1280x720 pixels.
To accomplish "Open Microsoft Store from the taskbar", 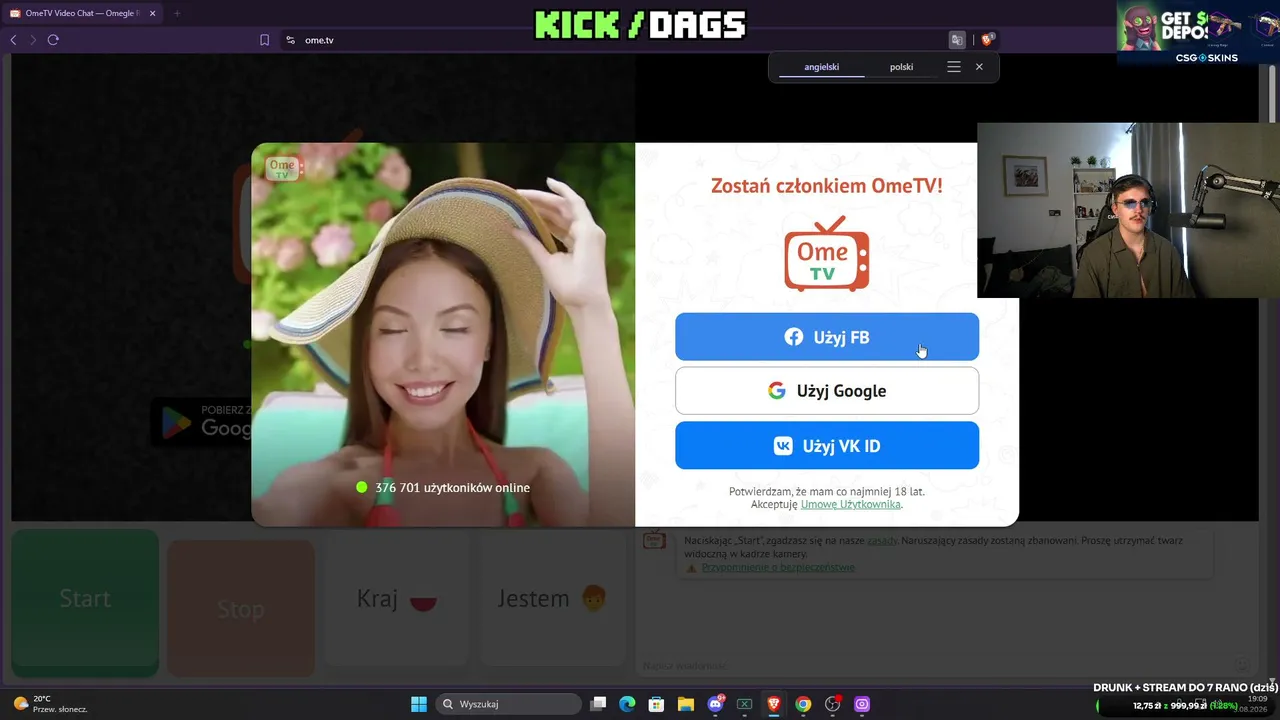I will (x=656, y=704).
